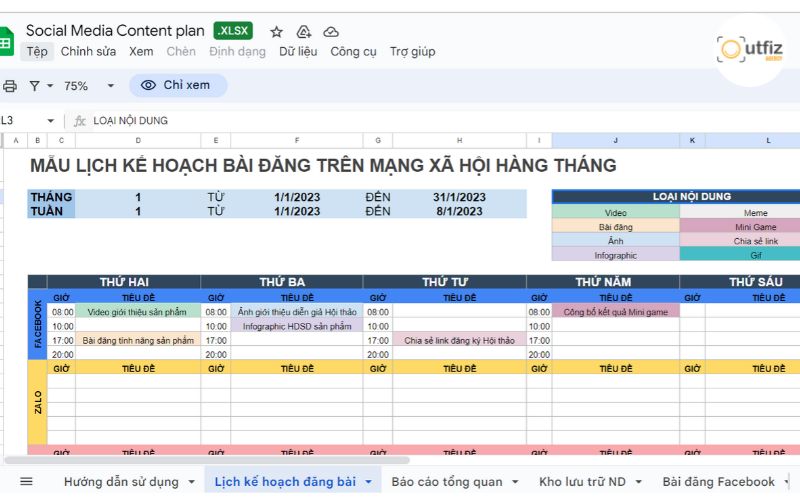This screenshot has height=500, width=800.
Task: Open the Chỉnh sửa menu
Action: [88, 52]
